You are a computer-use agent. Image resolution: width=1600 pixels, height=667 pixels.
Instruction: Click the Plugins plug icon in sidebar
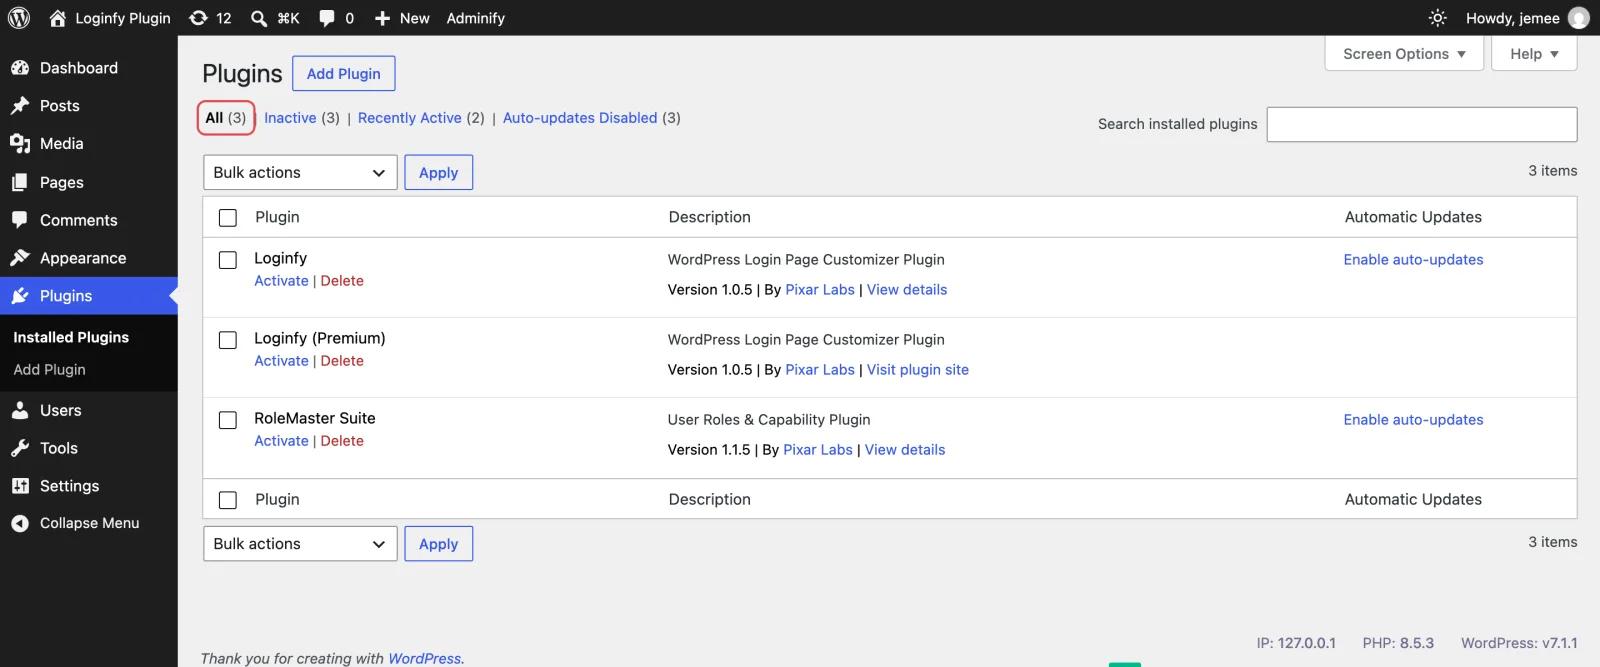pos(20,296)
